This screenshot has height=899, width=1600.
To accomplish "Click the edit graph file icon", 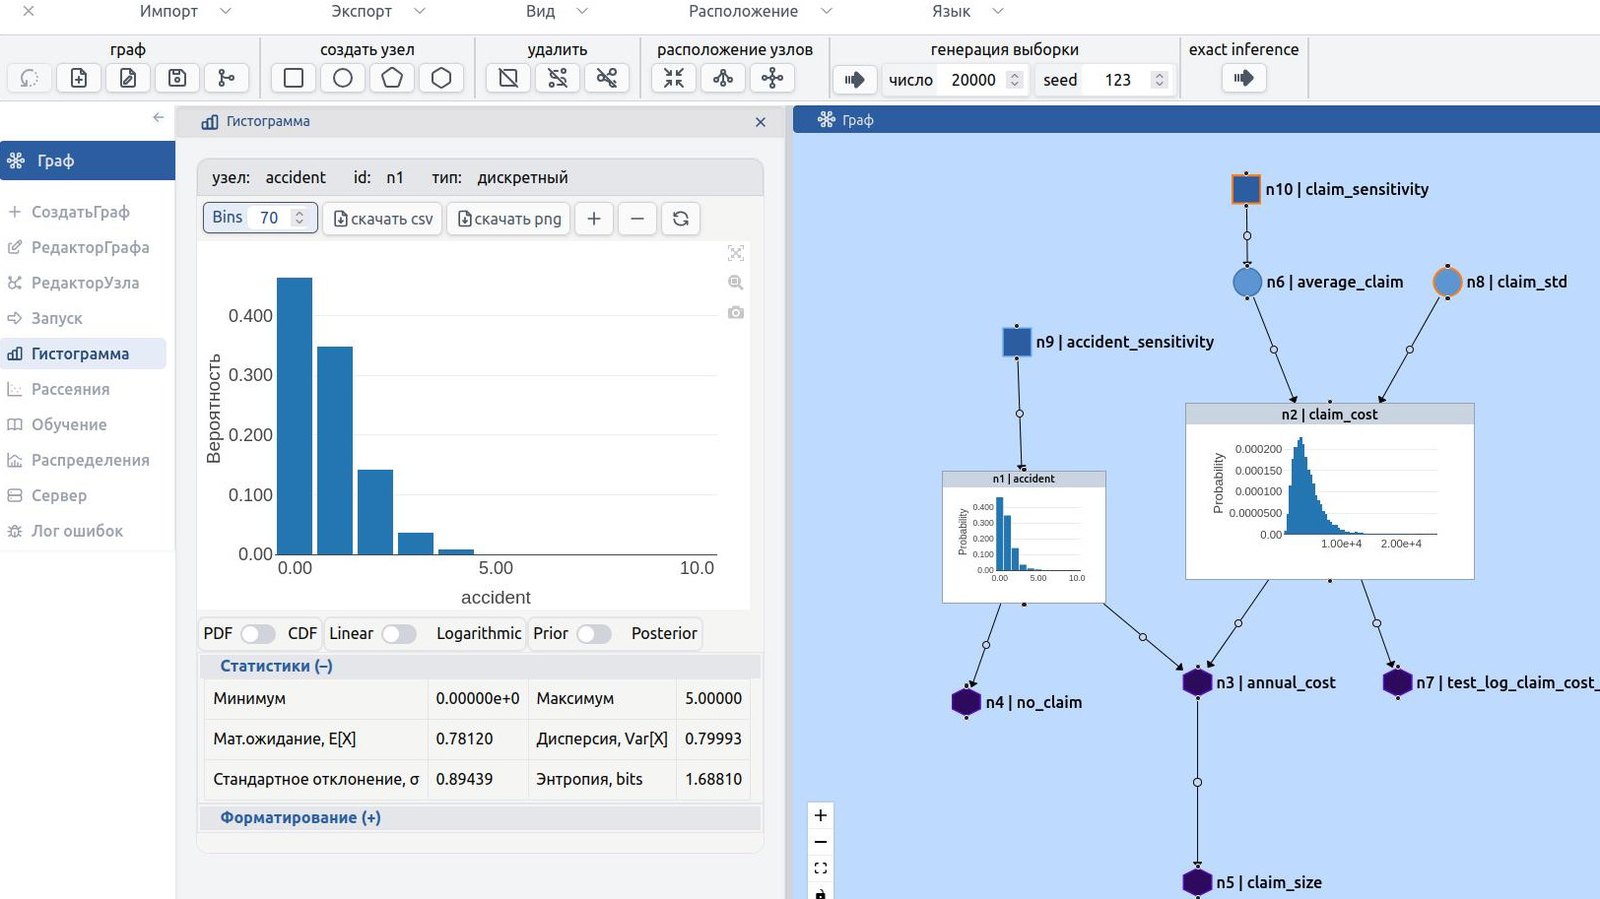I will [x=128, y=78].
